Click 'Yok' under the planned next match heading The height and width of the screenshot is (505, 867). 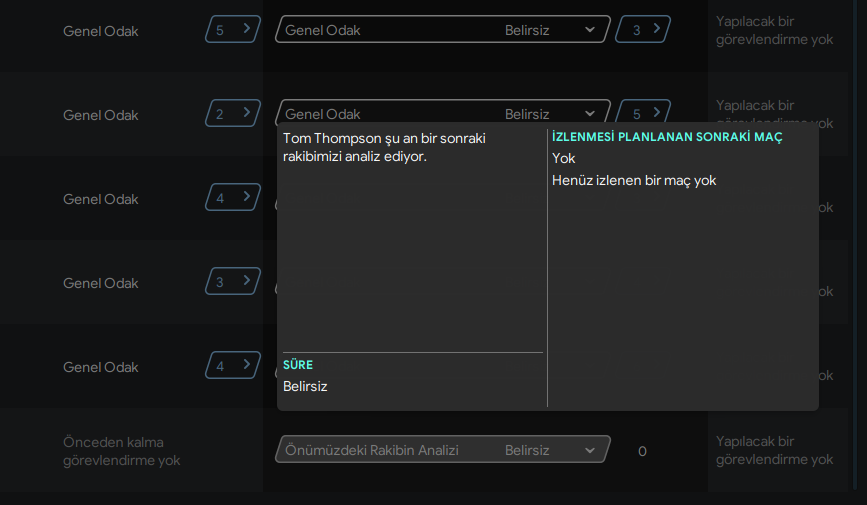click(564, 158)
